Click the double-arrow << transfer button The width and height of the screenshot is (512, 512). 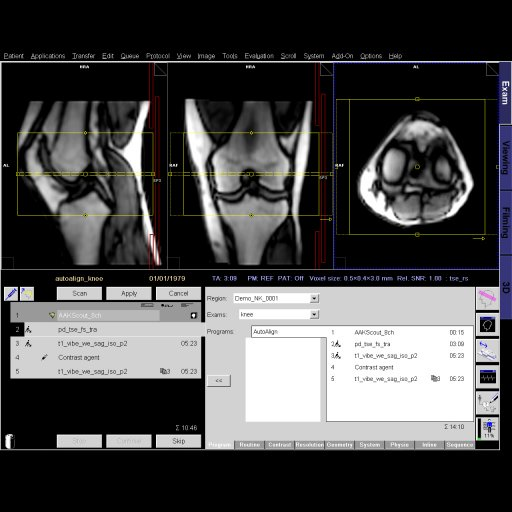click(x=219, y=380)
